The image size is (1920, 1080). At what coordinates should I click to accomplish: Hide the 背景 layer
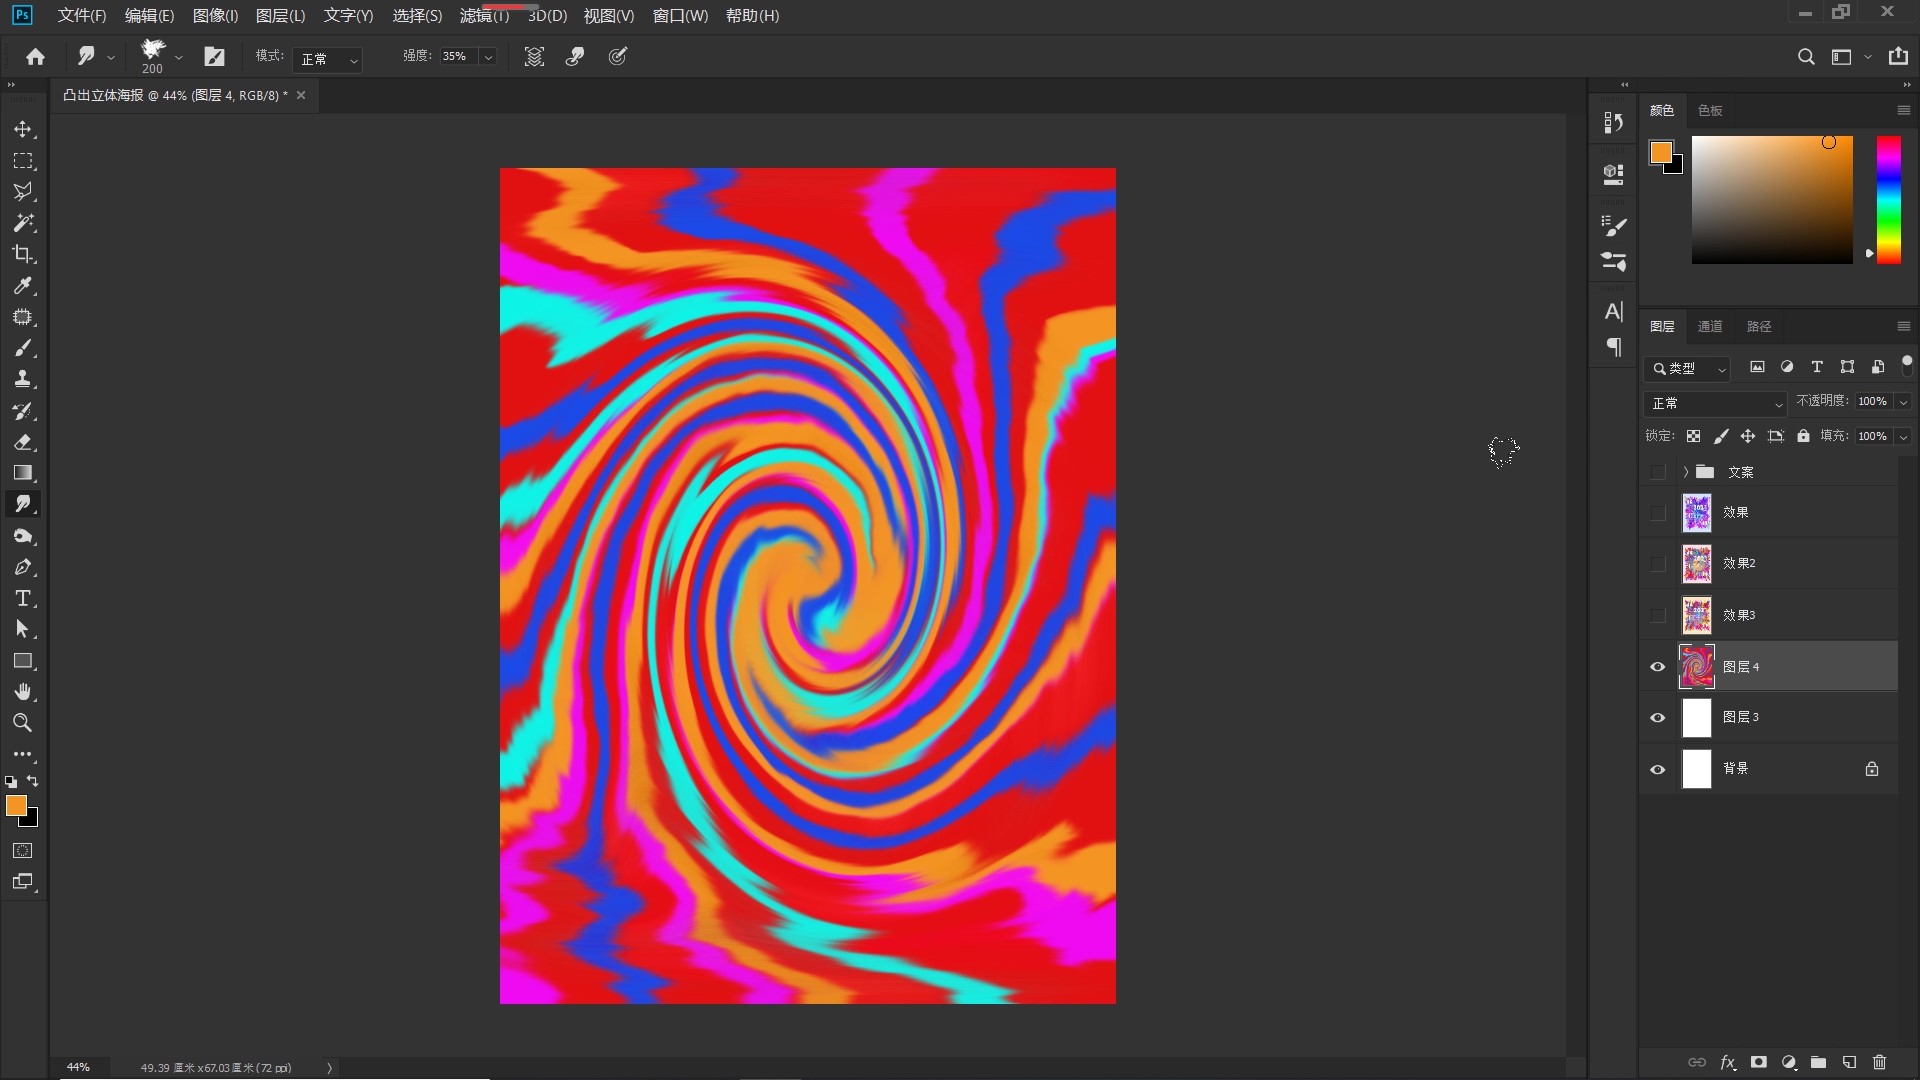(1657, 769)
